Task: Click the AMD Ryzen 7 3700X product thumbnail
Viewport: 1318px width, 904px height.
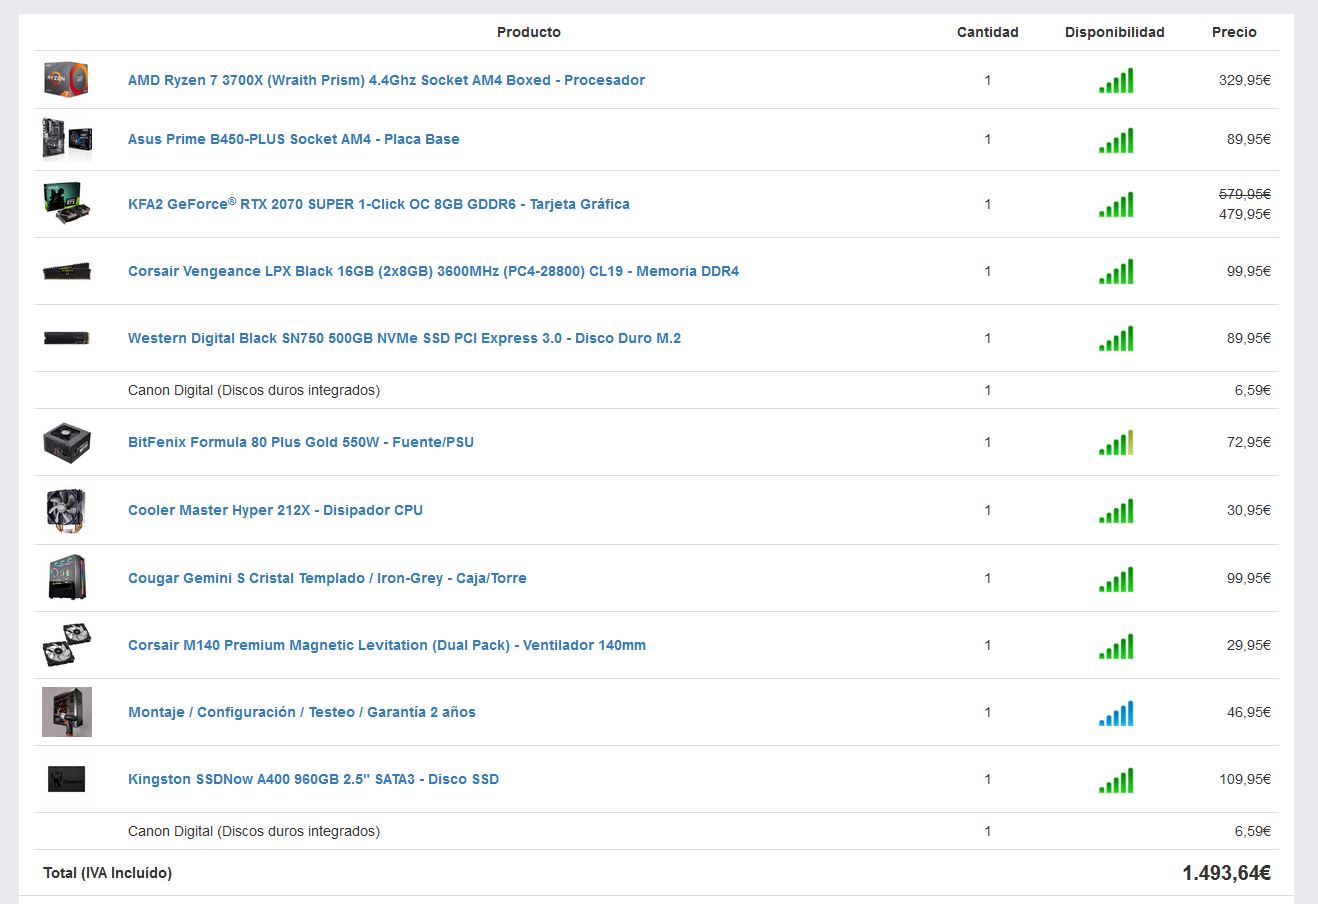Action: coord(67,80)
